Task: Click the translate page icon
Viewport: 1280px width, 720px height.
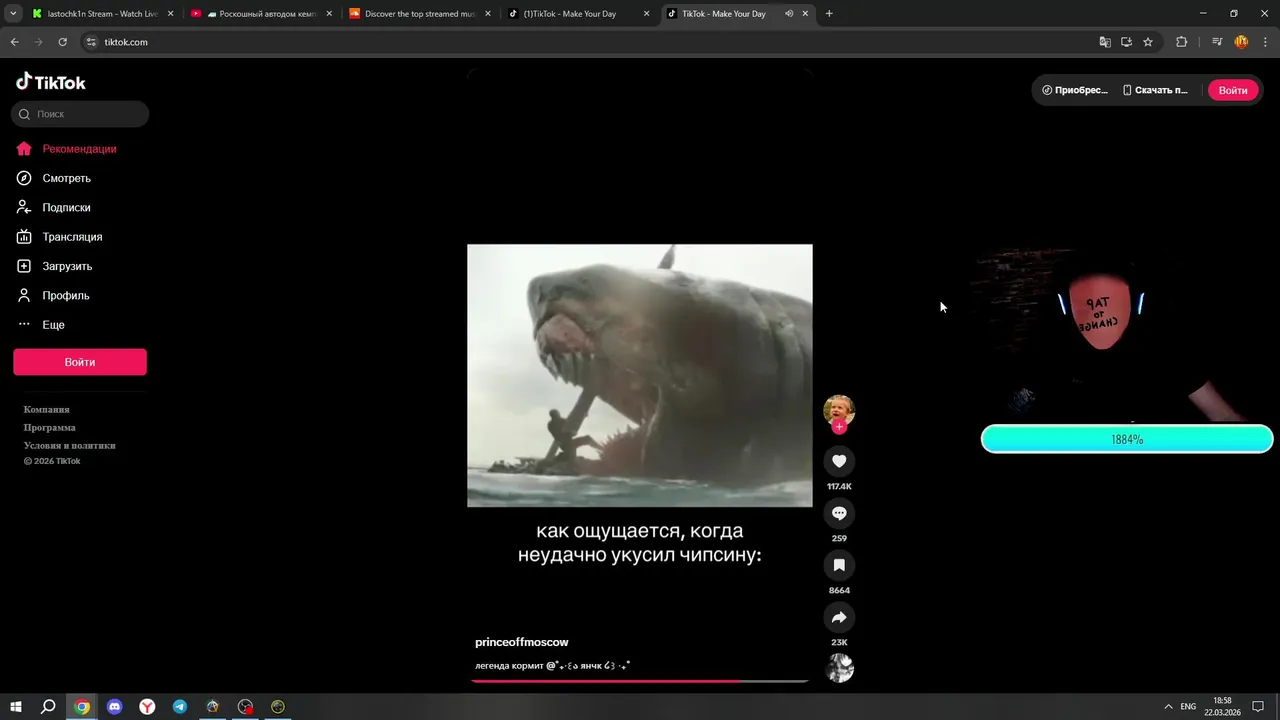Action: (x=1105, y=42)
